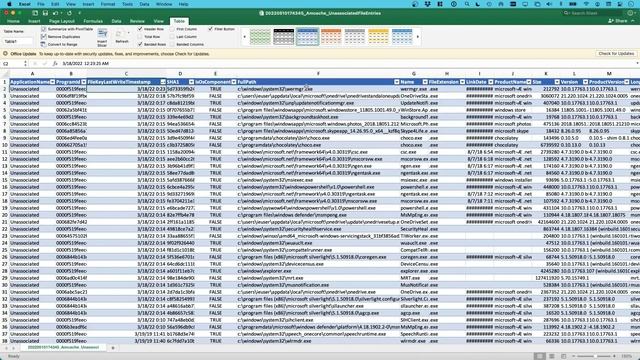Toggle the Banded Rows checkbox
640x360 pixels.
click(140, 44)
